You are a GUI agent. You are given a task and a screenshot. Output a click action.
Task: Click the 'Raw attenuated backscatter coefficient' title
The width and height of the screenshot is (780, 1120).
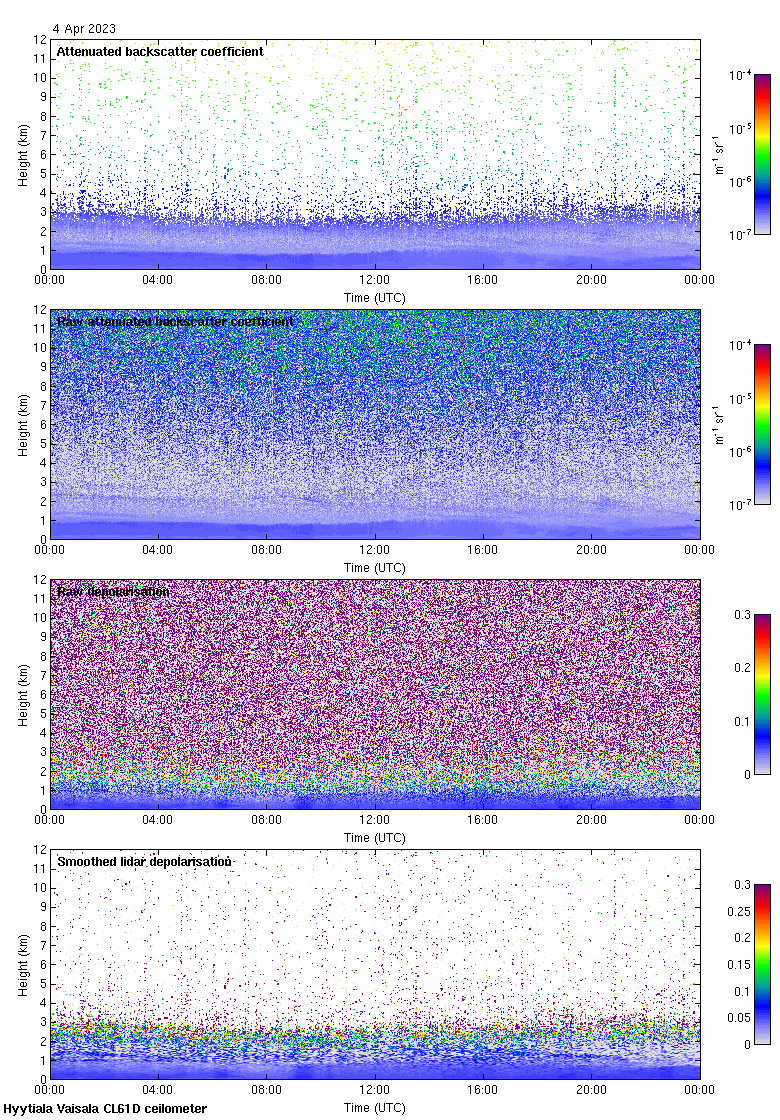pyautogui.click(x=176, y=321)
